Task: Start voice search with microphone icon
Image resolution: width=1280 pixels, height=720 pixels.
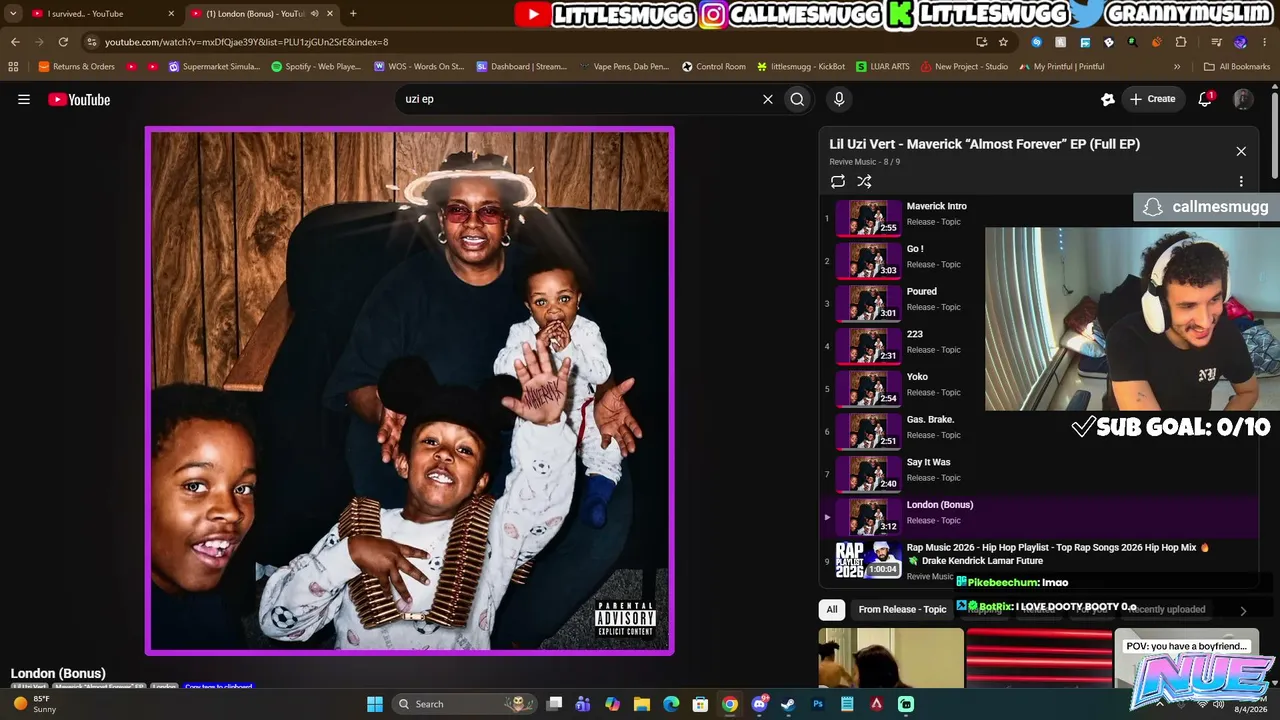Action: click(839, 99)
